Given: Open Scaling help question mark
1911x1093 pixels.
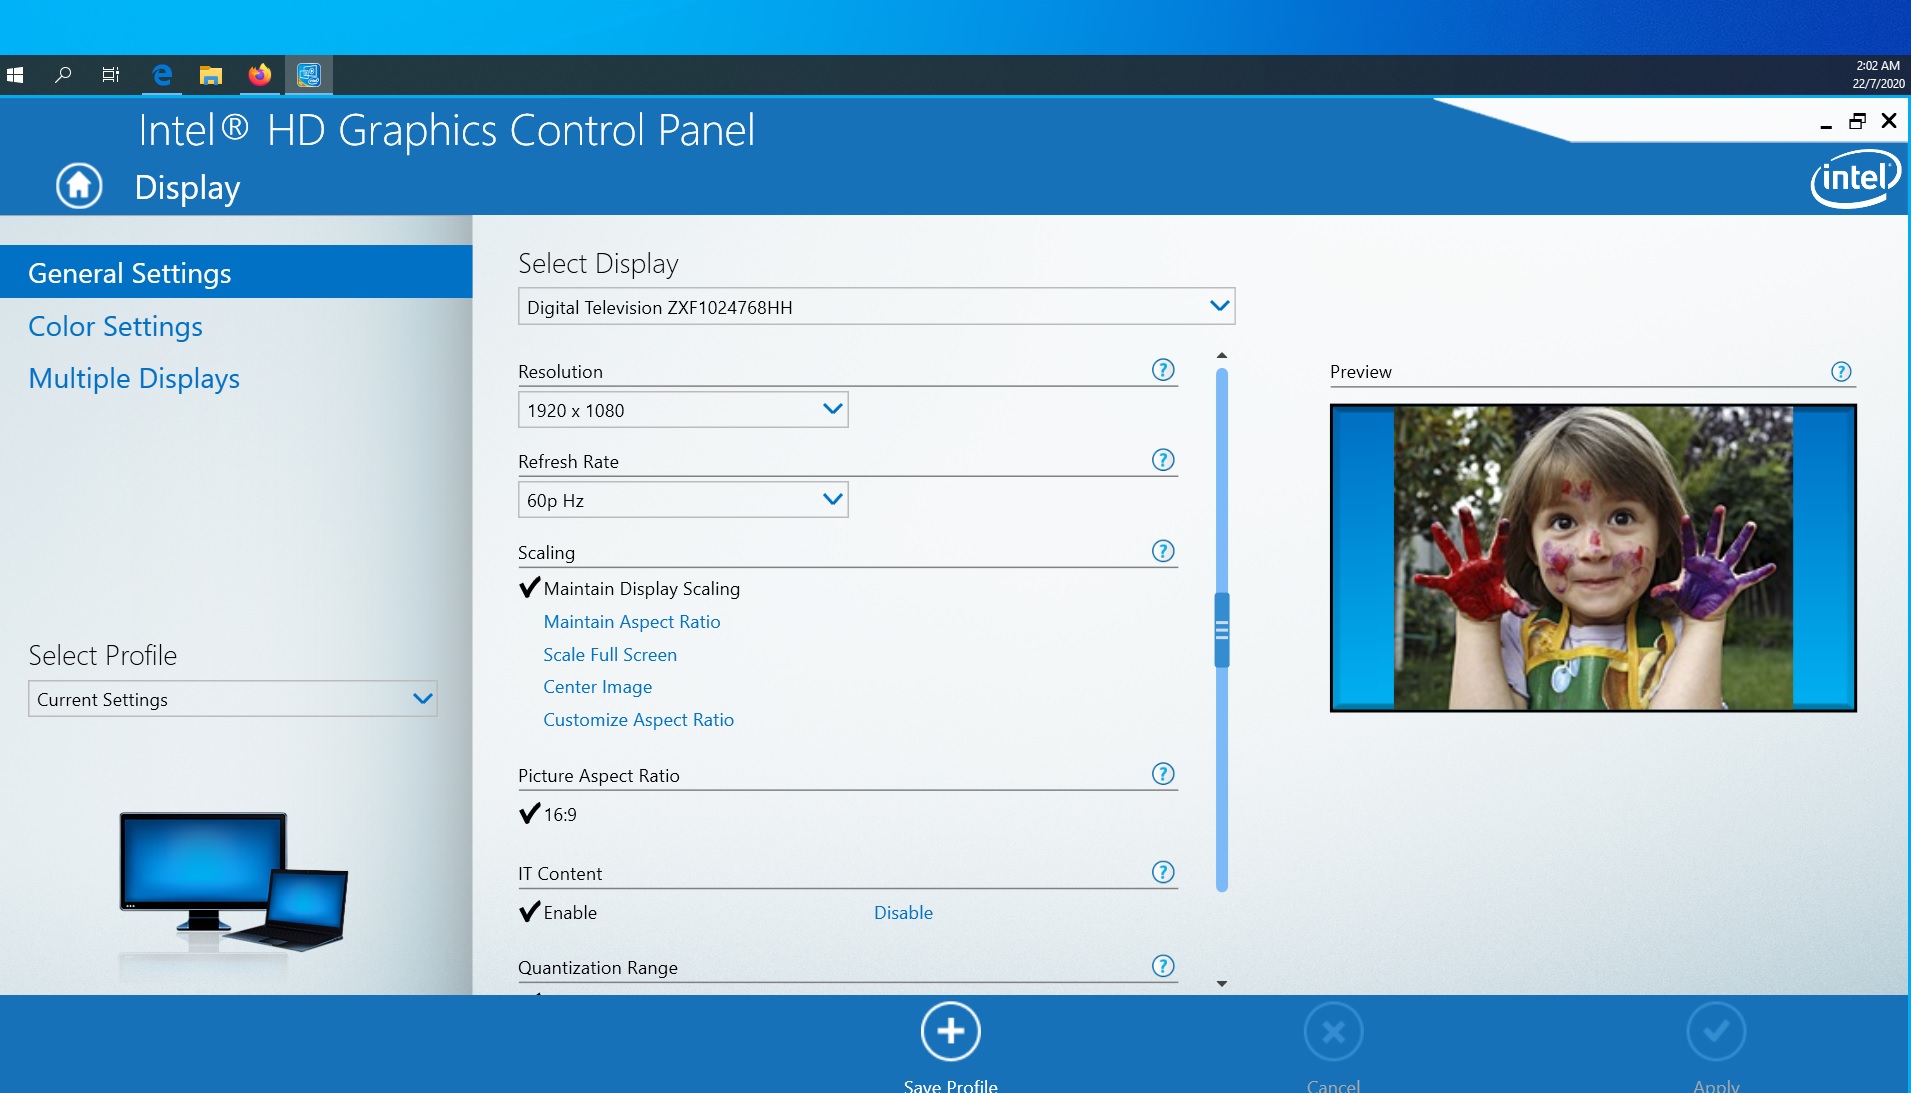Looking at the screenshot, I should click(x=1163, y=551).
